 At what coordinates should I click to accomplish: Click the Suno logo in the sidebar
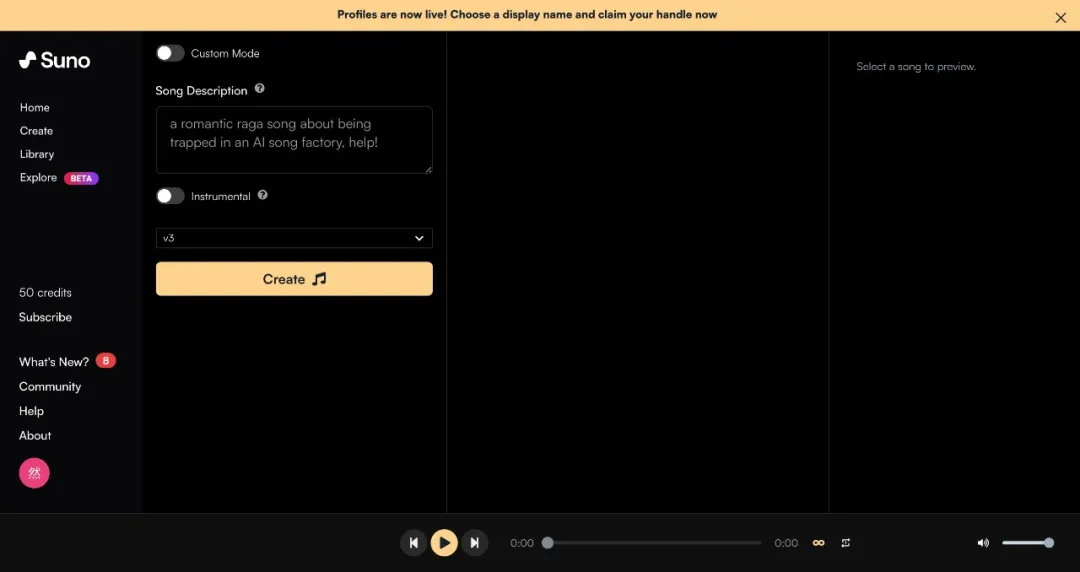click(x=54, y=60)
